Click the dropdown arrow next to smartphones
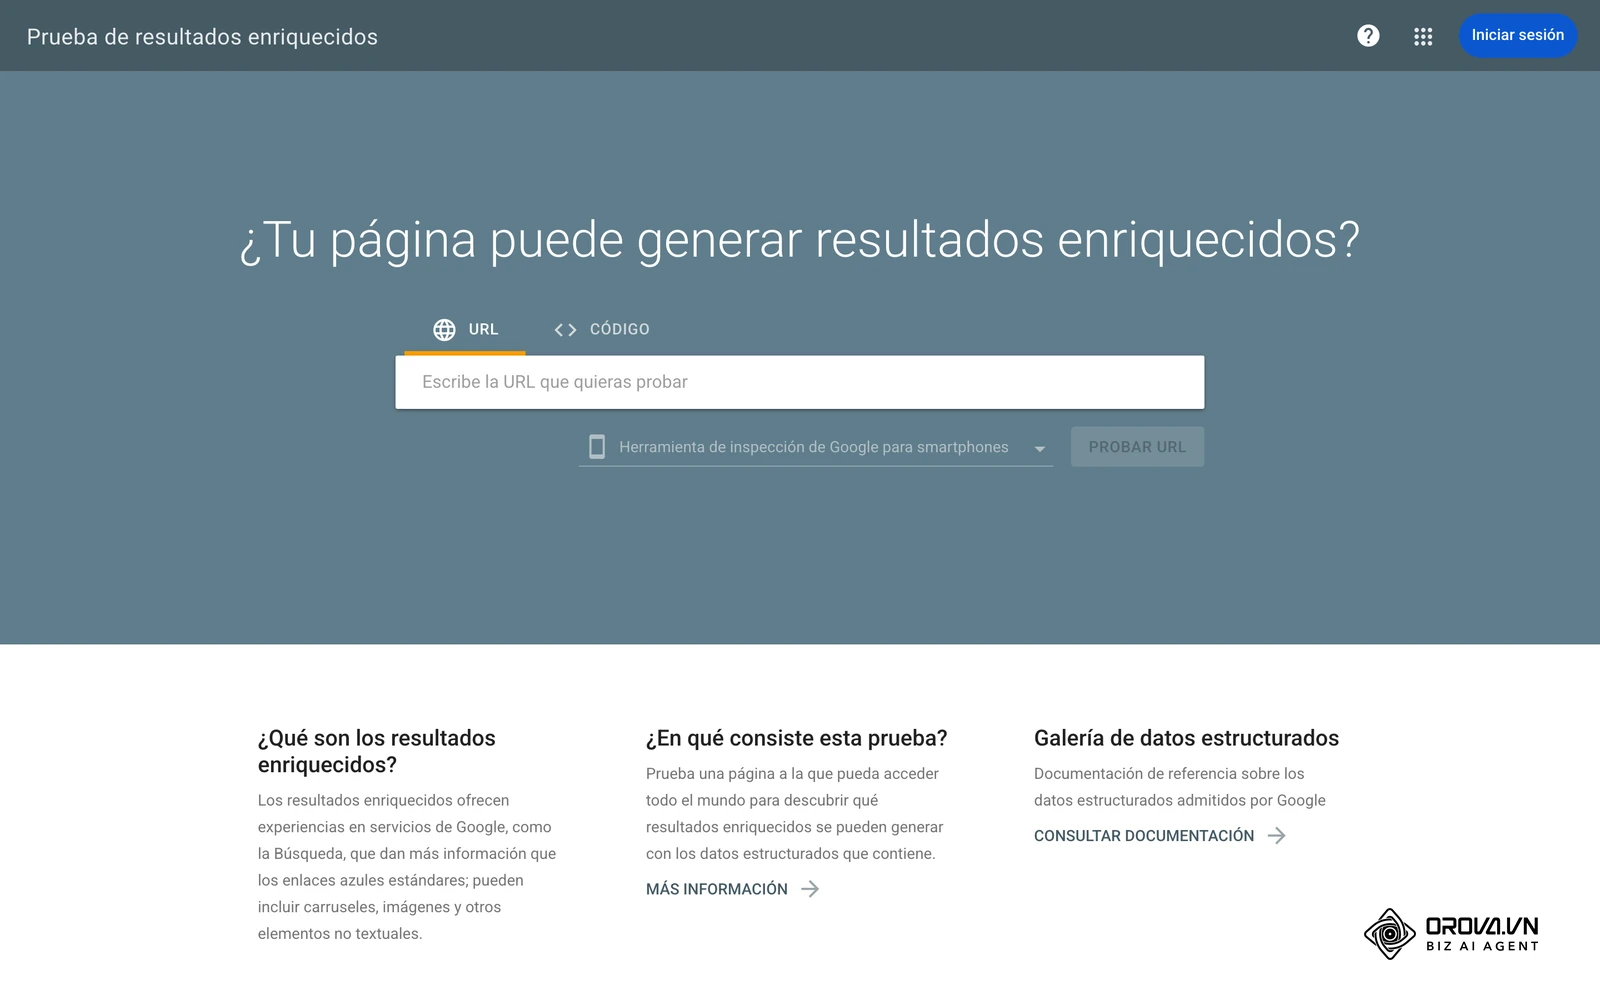 (1039, 449)
